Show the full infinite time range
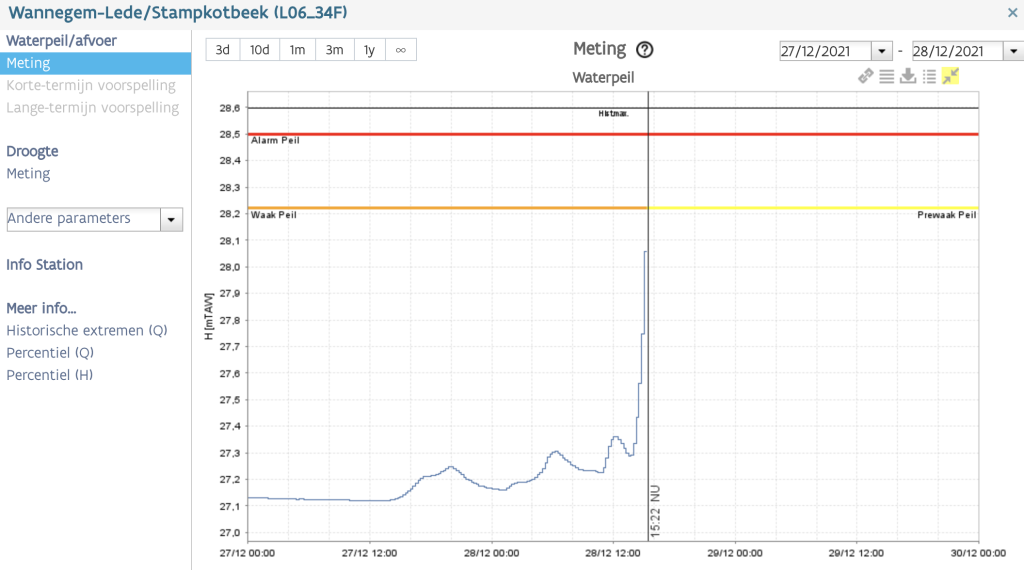Screen dimensions: 1024x570 tap(401, 50)
